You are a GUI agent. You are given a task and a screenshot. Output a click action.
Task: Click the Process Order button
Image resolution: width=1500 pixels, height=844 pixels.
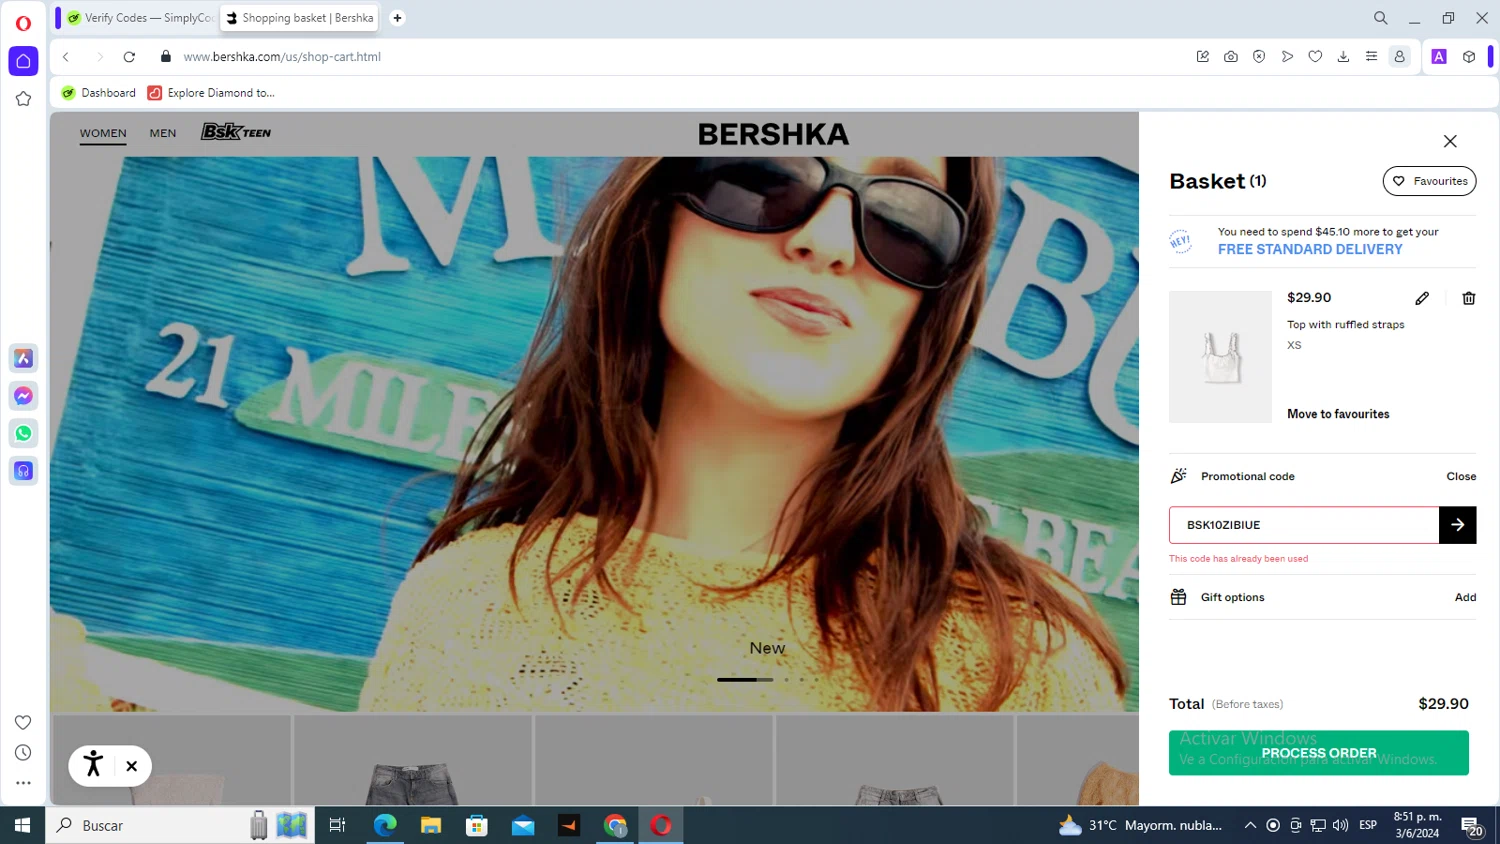1318,753
